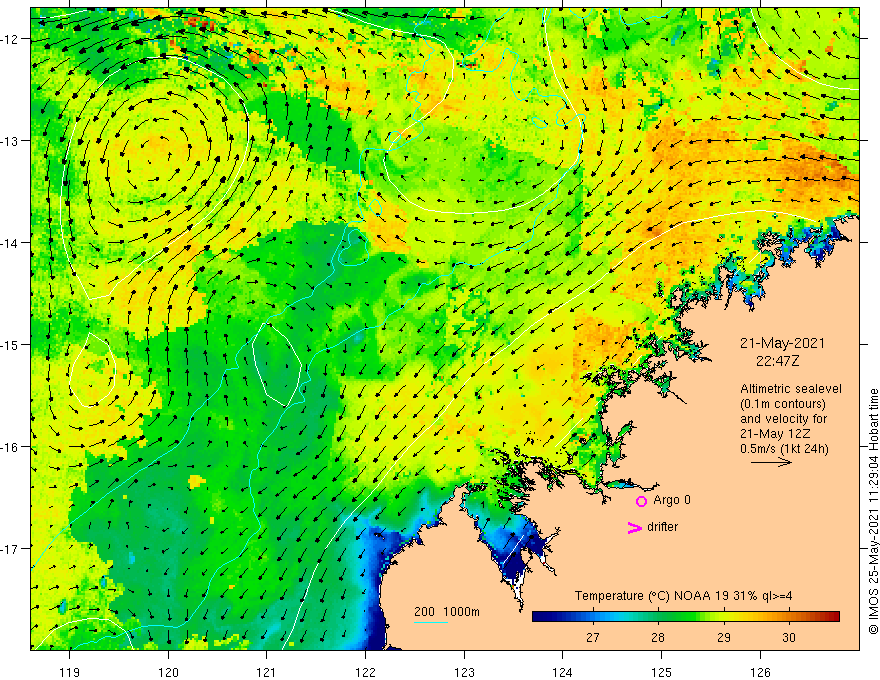Screen dimensions: 880x680
Task: Click latitude axis label -14
Action: click(x=9, y=243)
